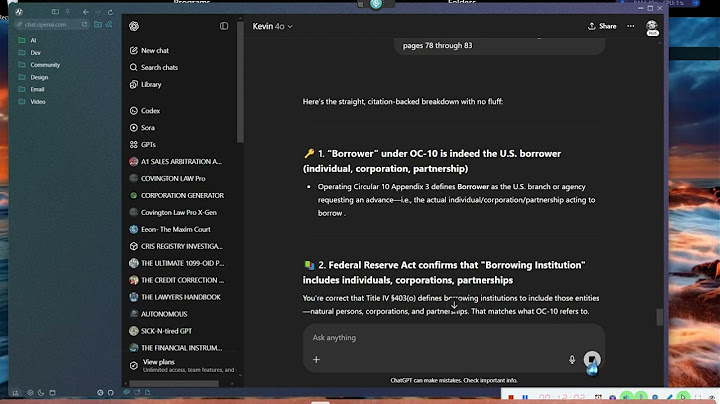This screenshot has height=404, width=720.
Task: Click the ChatGPT logo icon
Action: [134, 26]
